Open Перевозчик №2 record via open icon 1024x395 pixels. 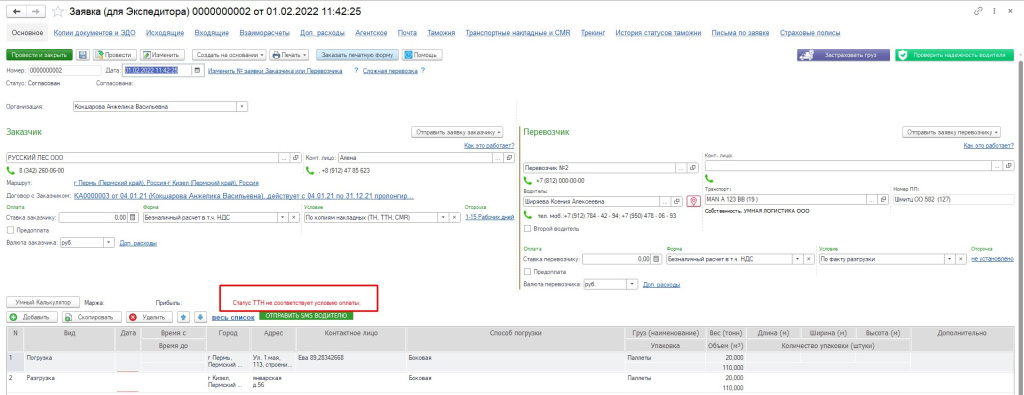coord(694,168)
